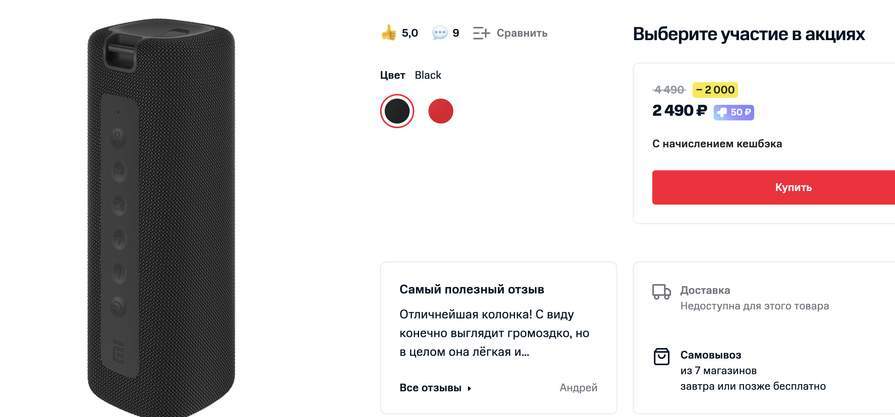Screen dimensions: 895x417
Task: Open the Самовывоз pickup option
Action: (710, 355)
